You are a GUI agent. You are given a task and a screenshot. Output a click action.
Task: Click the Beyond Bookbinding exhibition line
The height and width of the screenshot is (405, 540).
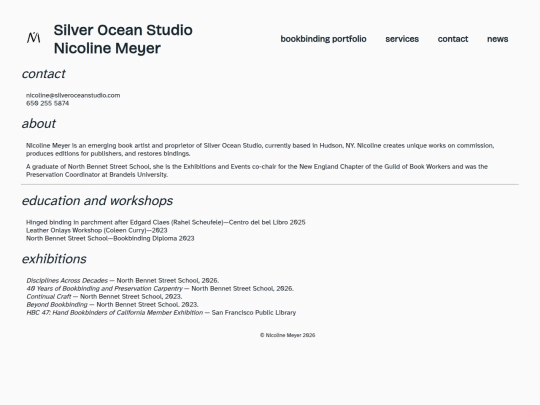pyautogui.click(x=112, y=304)
